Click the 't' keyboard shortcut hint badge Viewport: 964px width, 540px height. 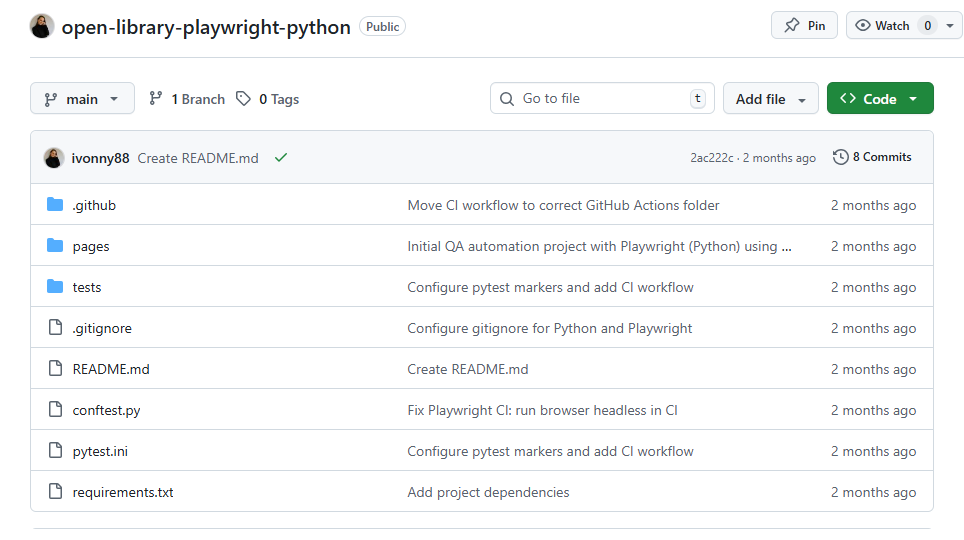(x=698, y=98)
